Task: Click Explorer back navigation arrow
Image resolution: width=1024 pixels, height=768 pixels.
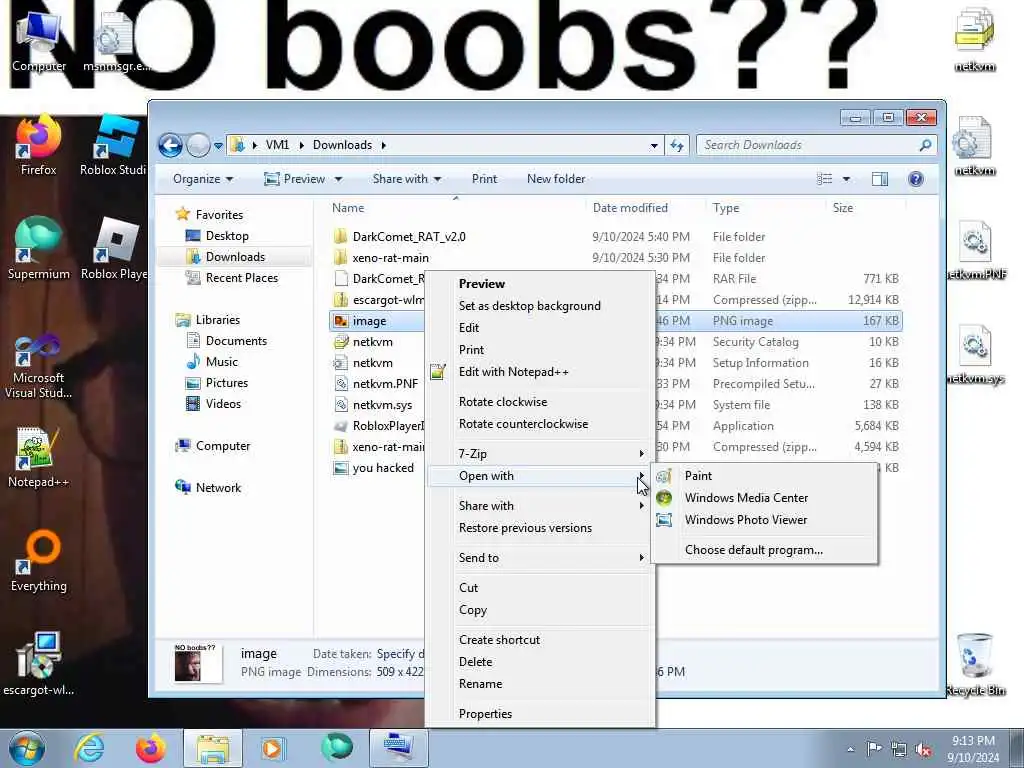Action: click(170, 145)
